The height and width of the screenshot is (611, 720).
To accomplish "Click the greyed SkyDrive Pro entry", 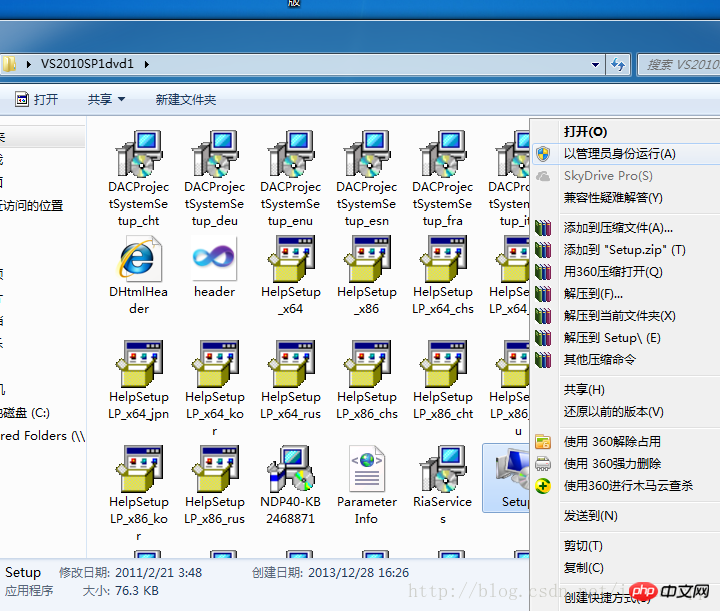I will (608, 176).
